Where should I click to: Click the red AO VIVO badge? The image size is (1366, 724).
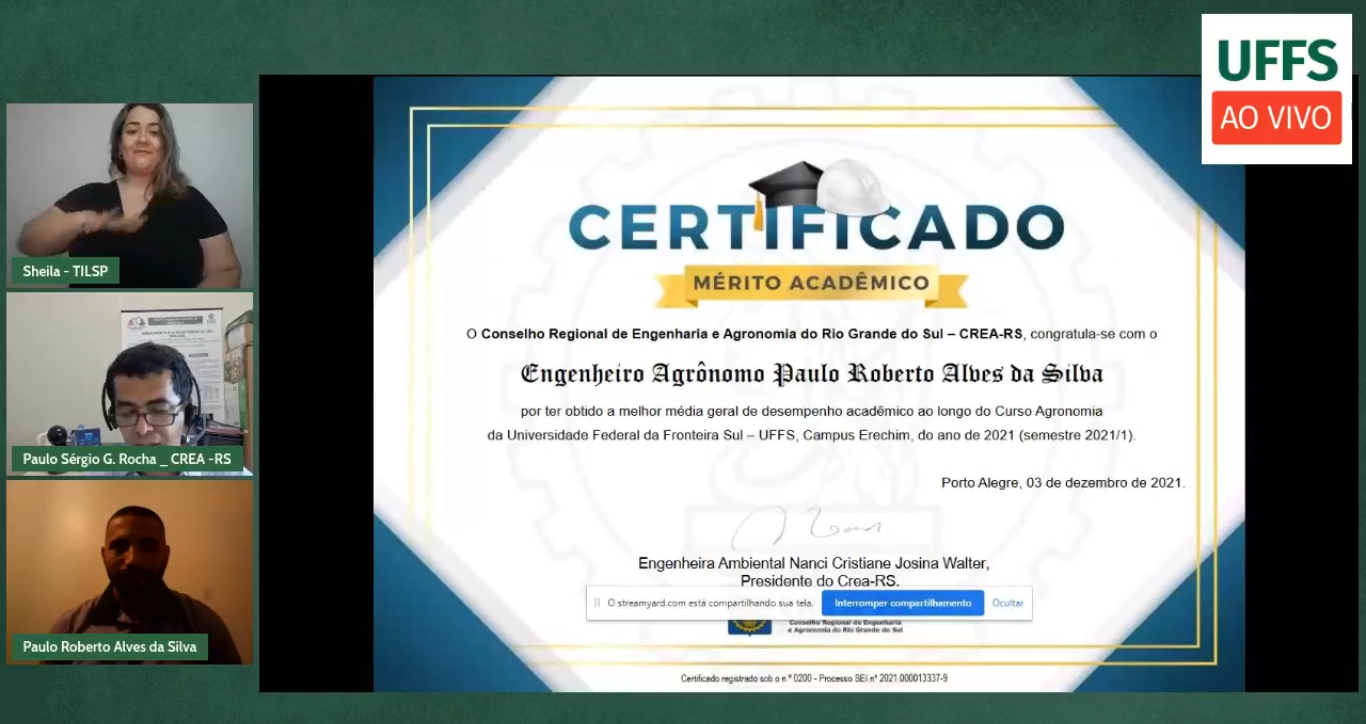(1277, 118)
